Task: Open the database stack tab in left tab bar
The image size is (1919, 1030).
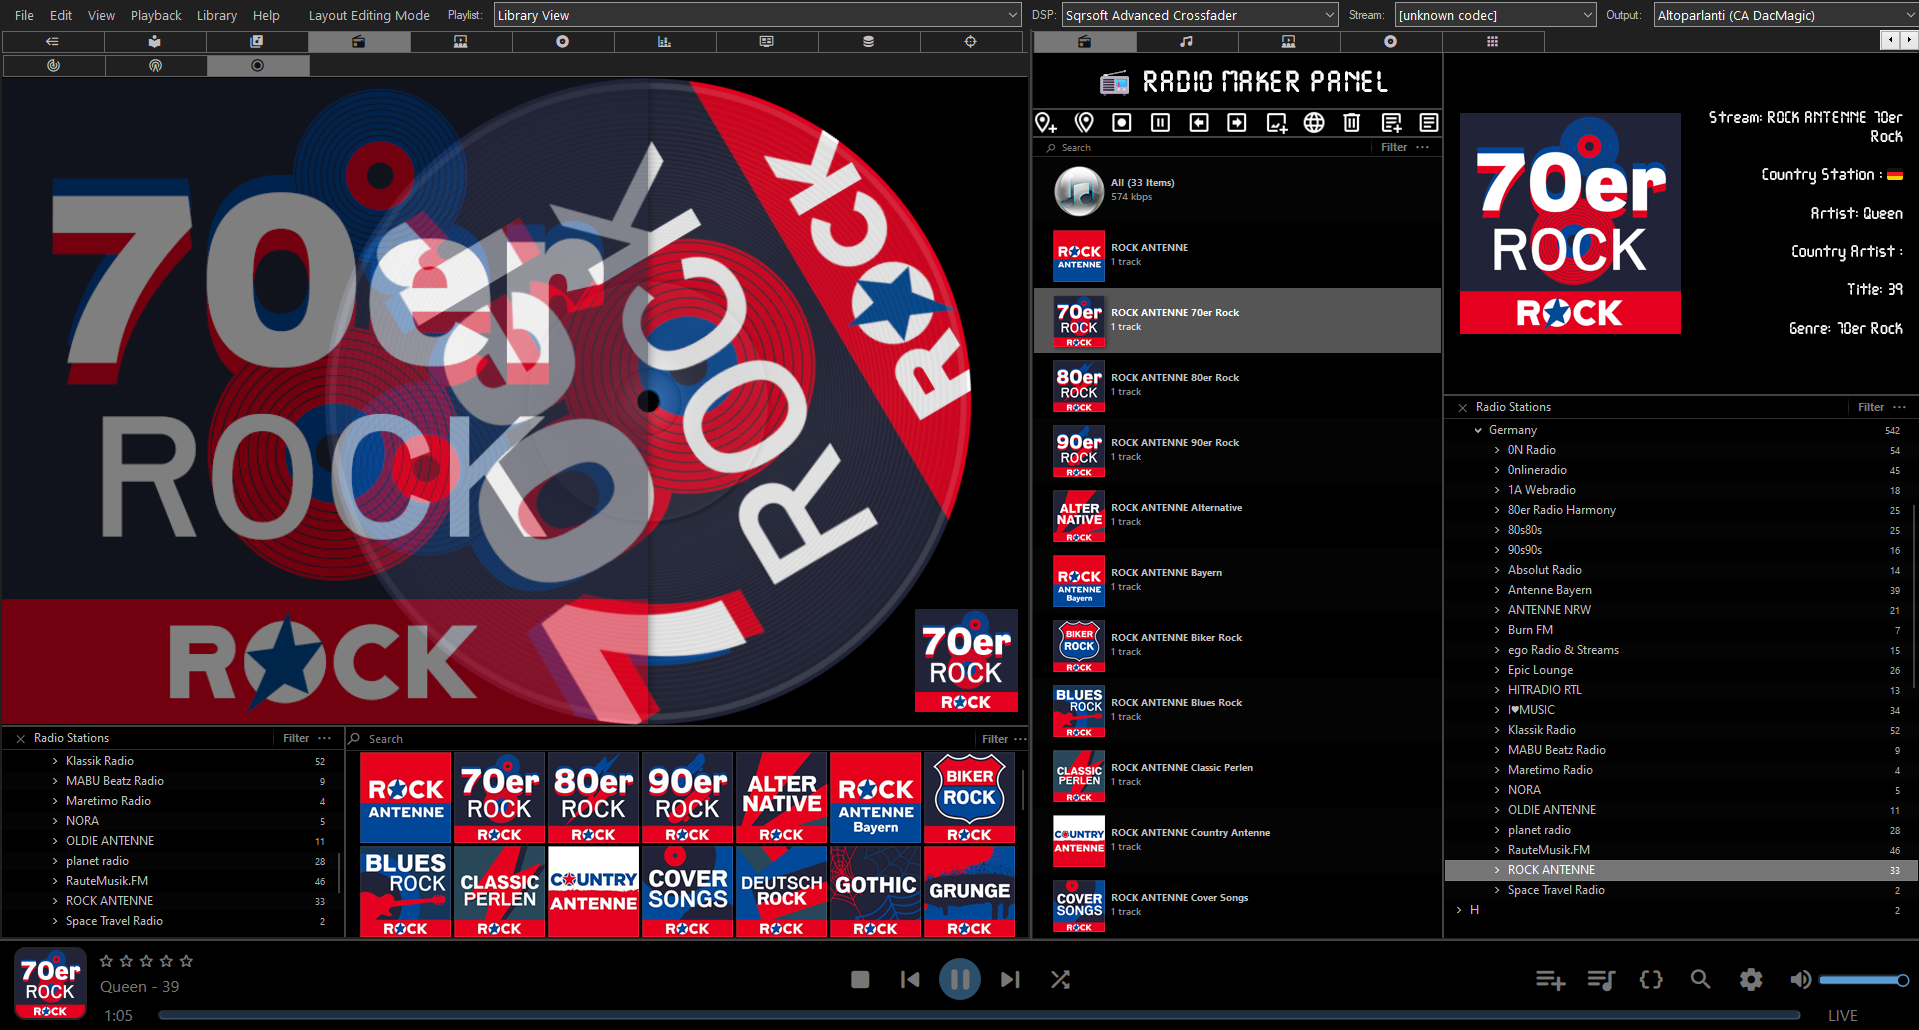Action: [868, 41]
